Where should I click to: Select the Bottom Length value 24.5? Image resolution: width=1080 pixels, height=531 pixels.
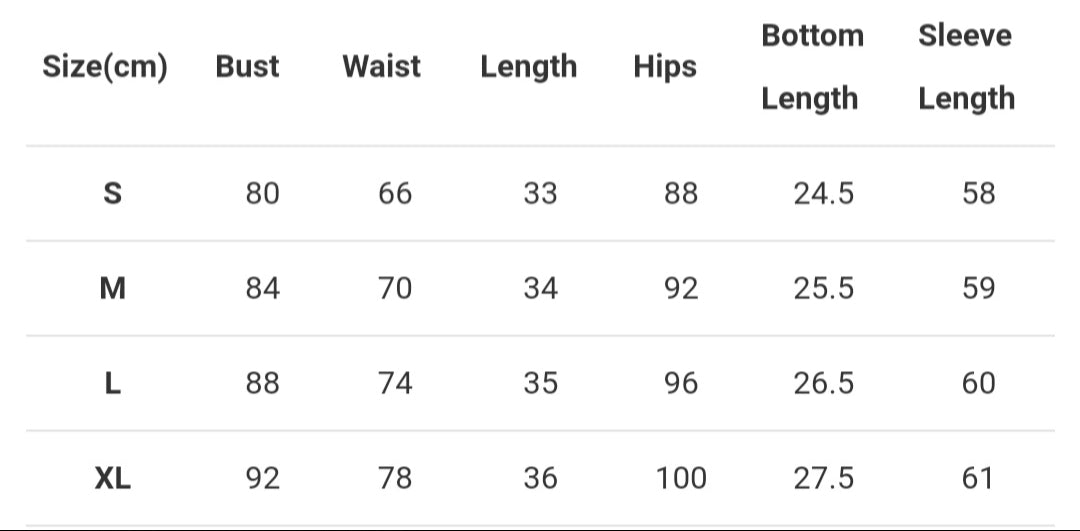[824, 193]
